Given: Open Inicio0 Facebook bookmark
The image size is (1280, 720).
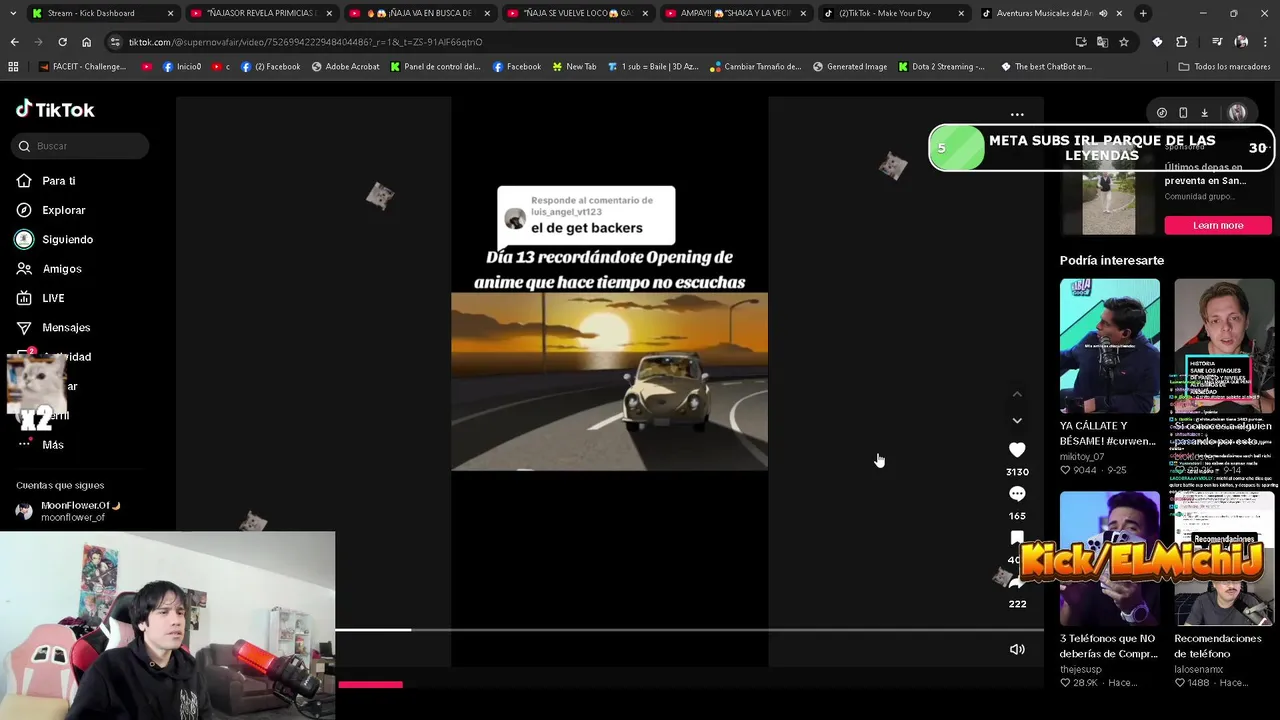Looking at the screenshot, I should [182, 66].
